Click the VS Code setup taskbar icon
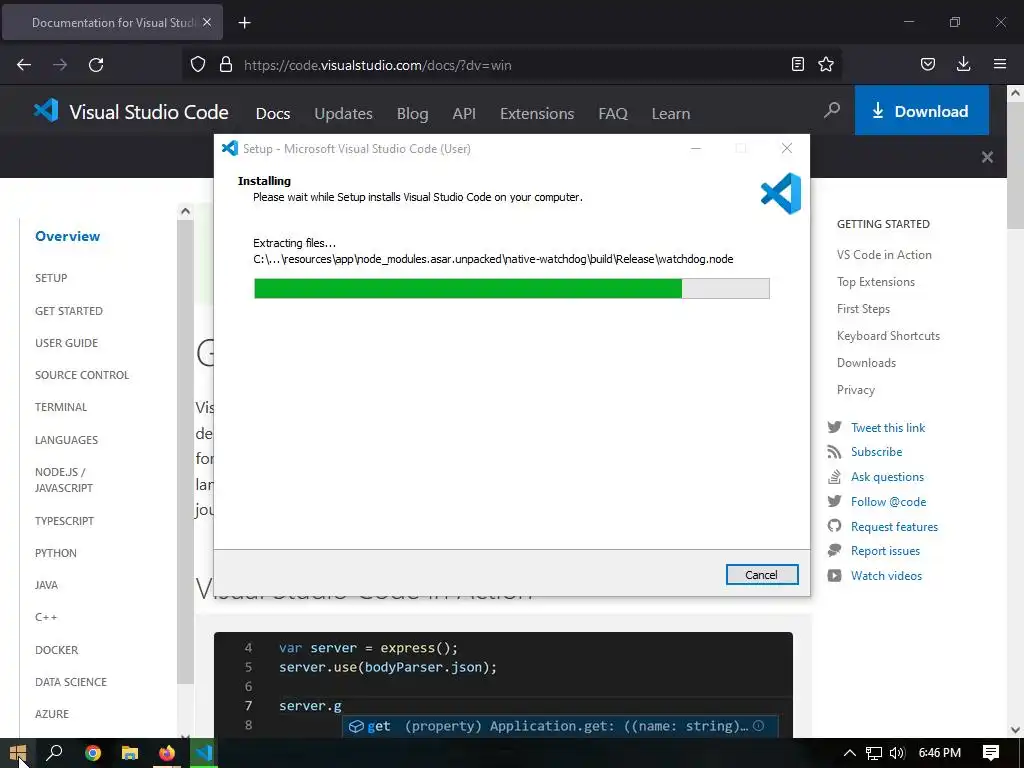The height and width of the screenshot is (768, 1024). pyautogui.click(x=204, y=753)
